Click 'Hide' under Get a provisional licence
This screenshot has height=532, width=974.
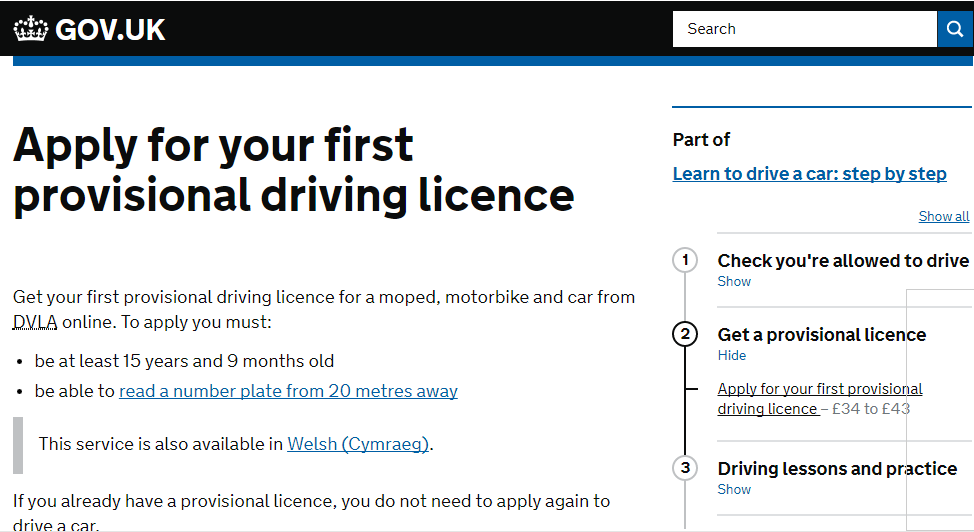tap(732, 356)
